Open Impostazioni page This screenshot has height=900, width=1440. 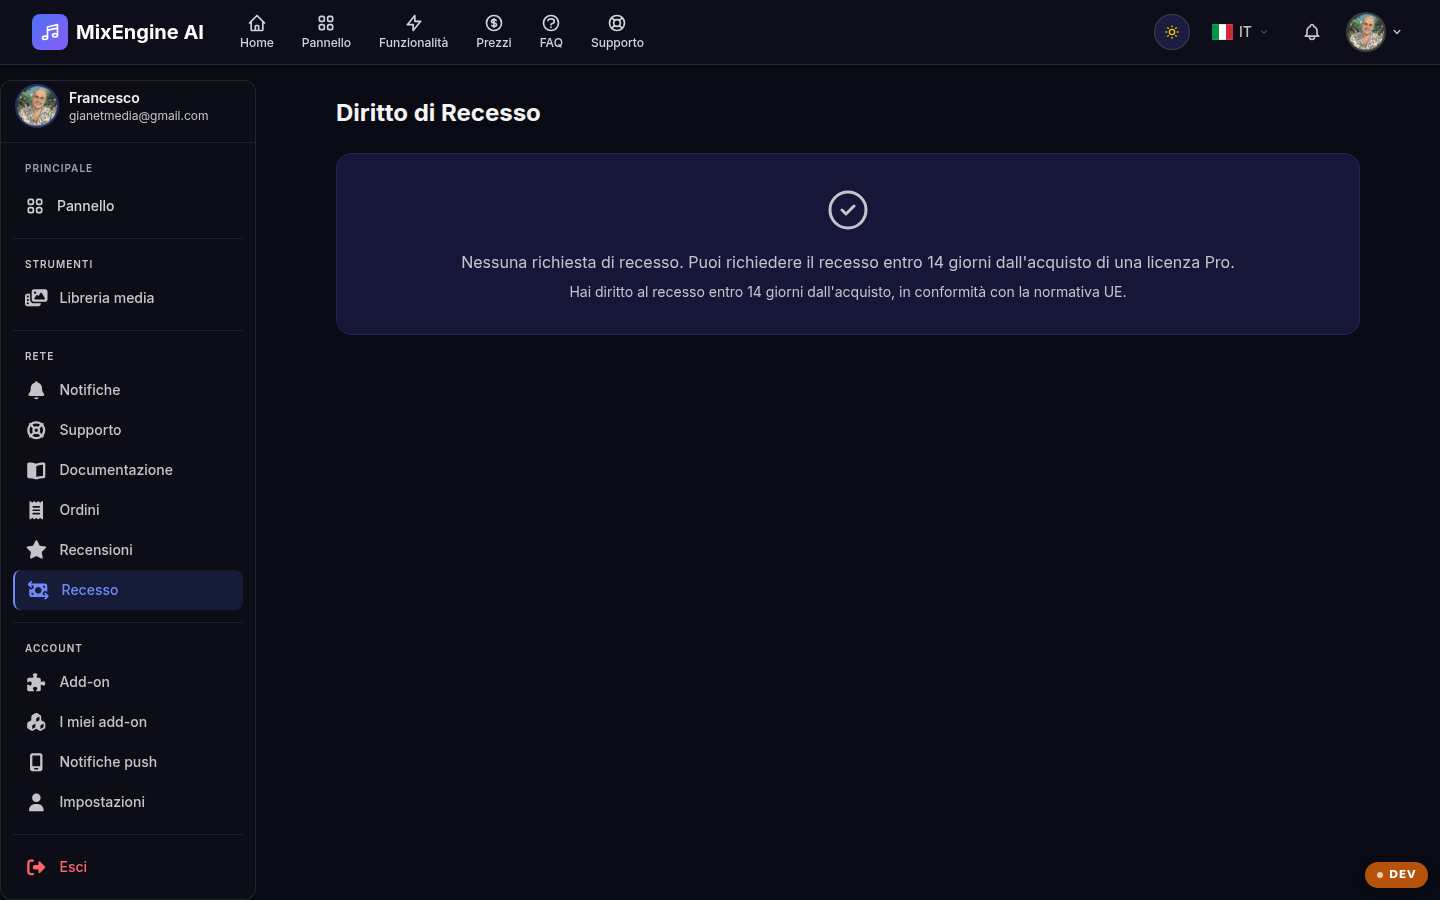pos(128,802)
